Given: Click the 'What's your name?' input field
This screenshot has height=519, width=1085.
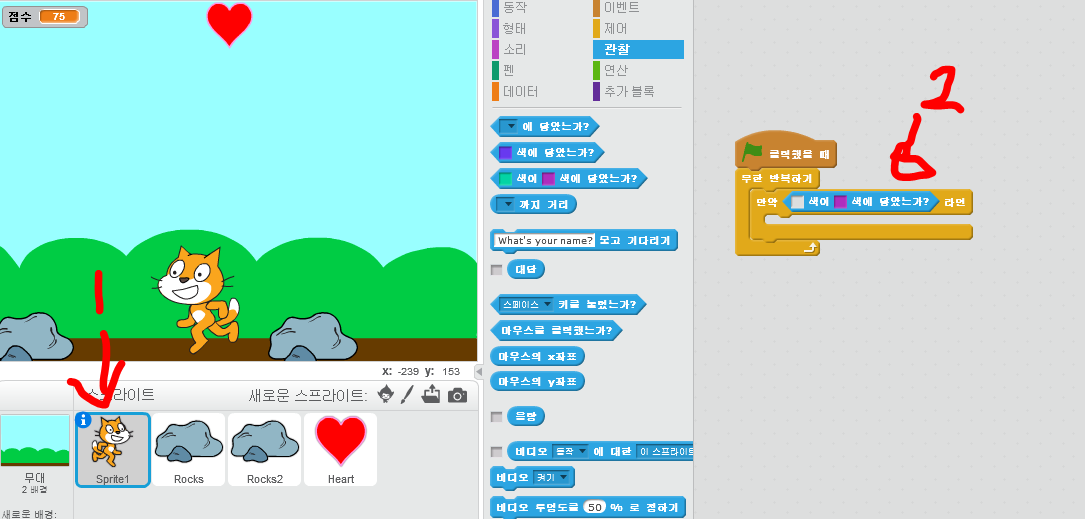Looking at the screenshot, I should [545, 241].
